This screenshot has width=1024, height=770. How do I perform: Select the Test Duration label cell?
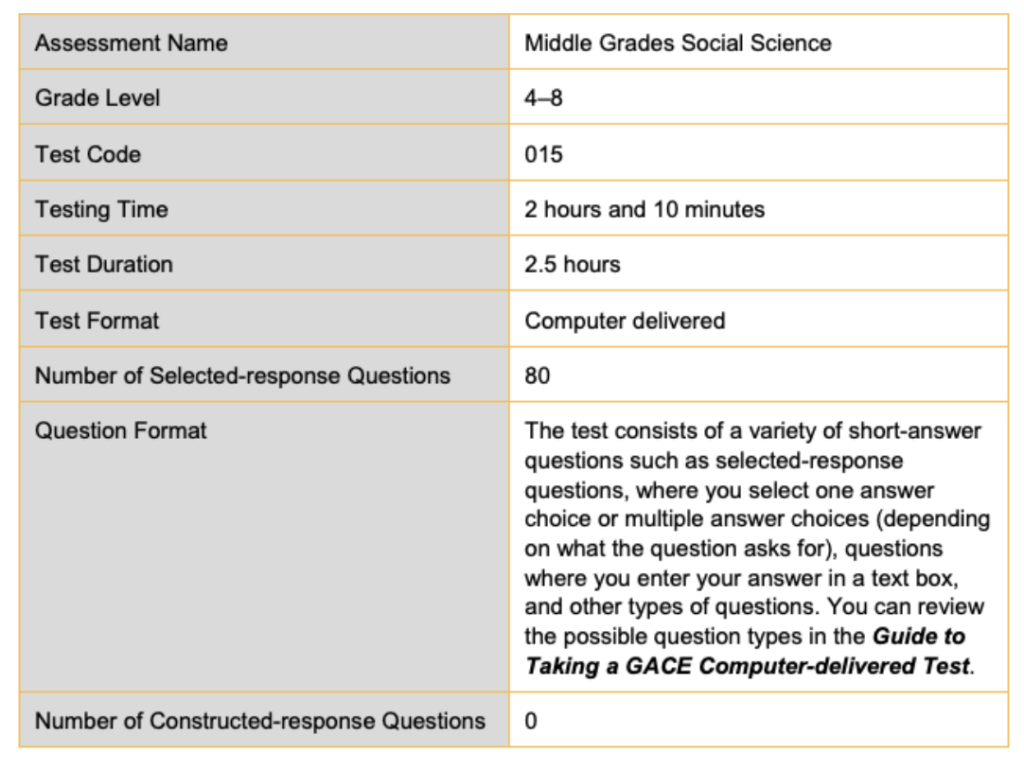pyautogui.click(x=104, y=264)
